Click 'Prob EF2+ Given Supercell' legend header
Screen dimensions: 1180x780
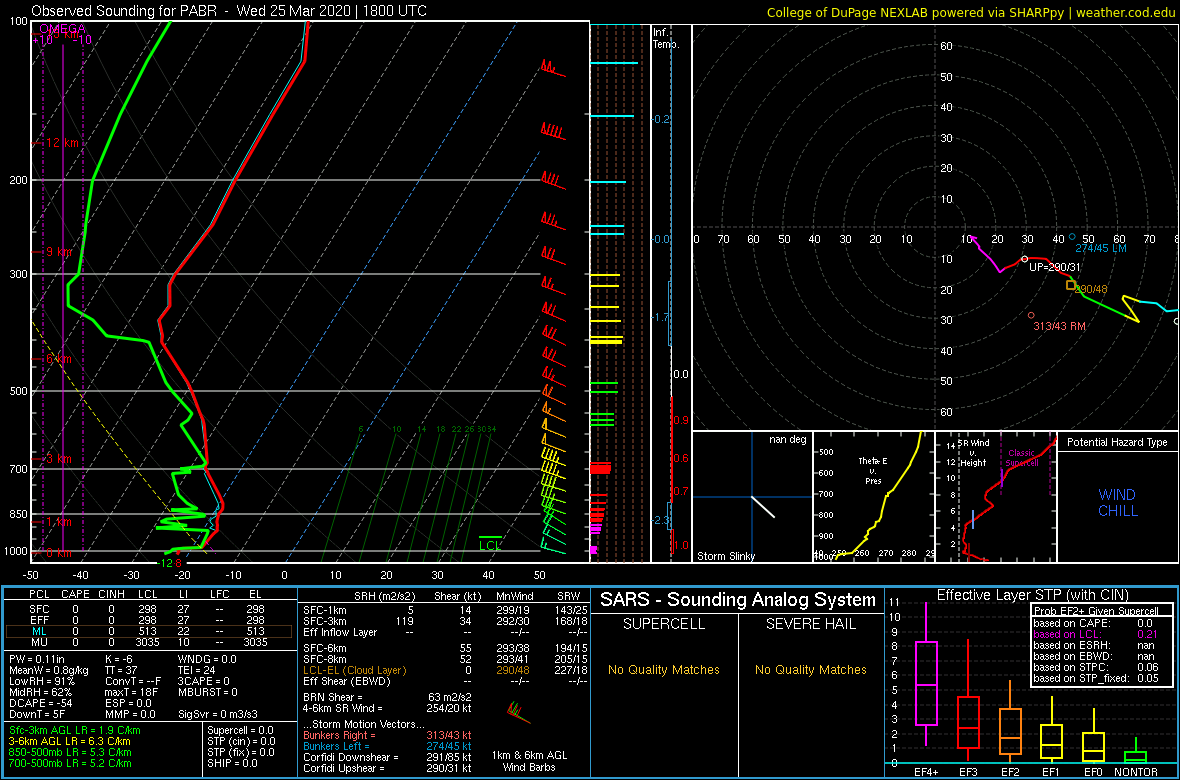click(x=1097, y=611)
